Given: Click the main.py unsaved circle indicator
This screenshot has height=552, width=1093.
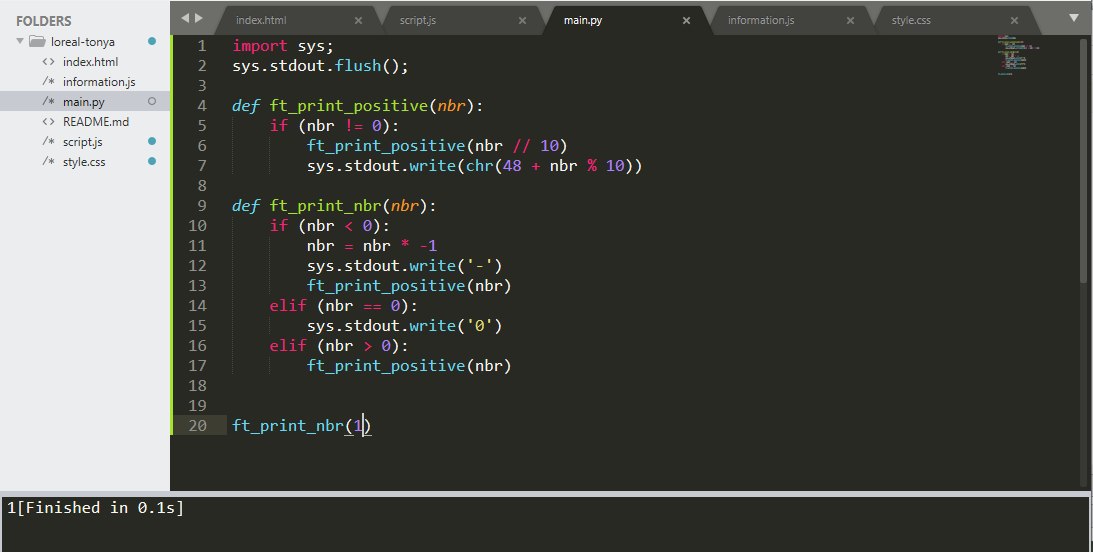Looking at the screenshot, I should pos(152,102).
